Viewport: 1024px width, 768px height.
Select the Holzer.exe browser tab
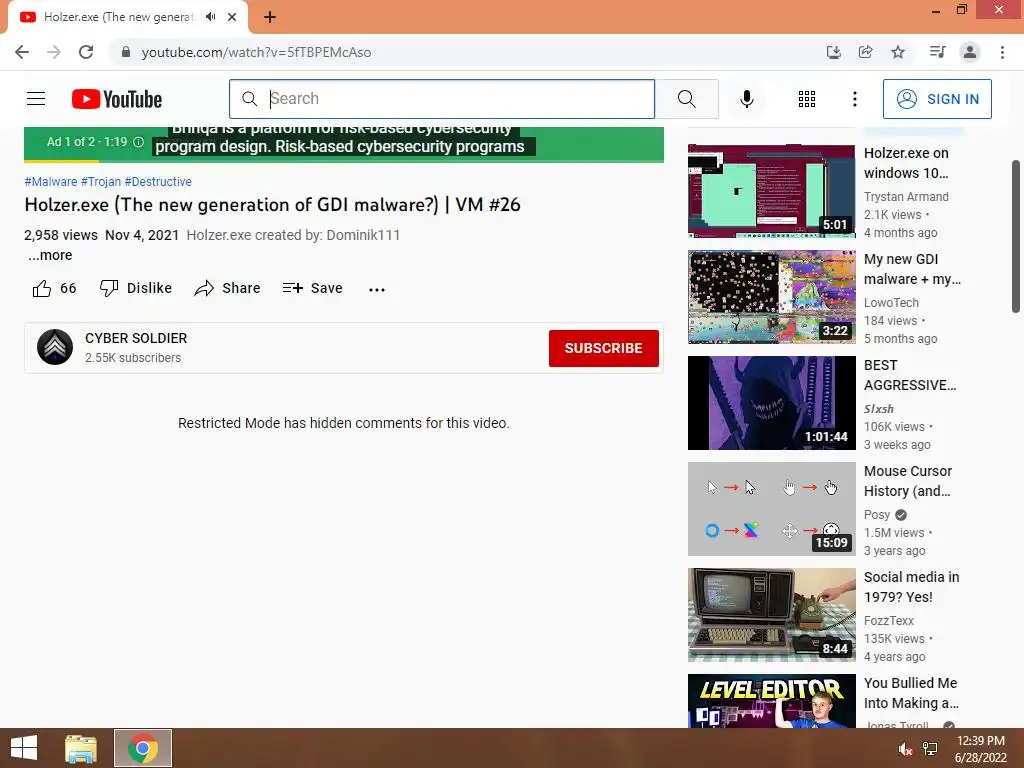(120, 17)
